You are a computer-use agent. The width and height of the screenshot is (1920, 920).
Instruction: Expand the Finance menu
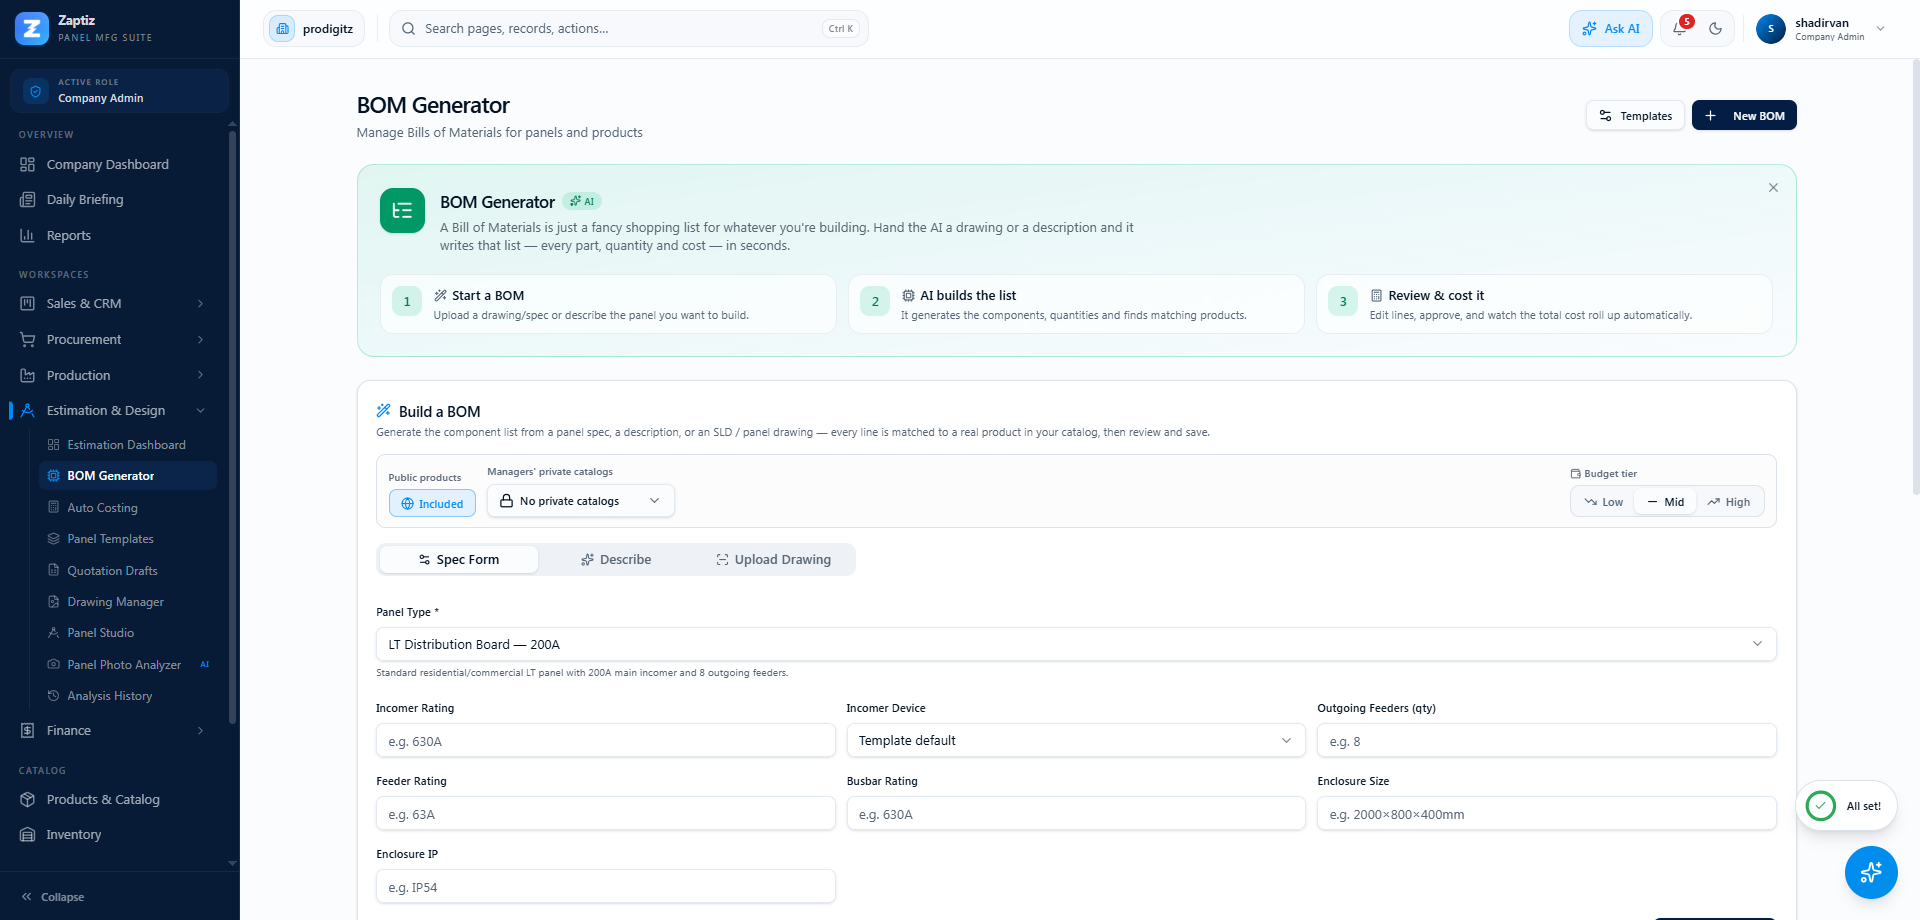click(114, 731)
